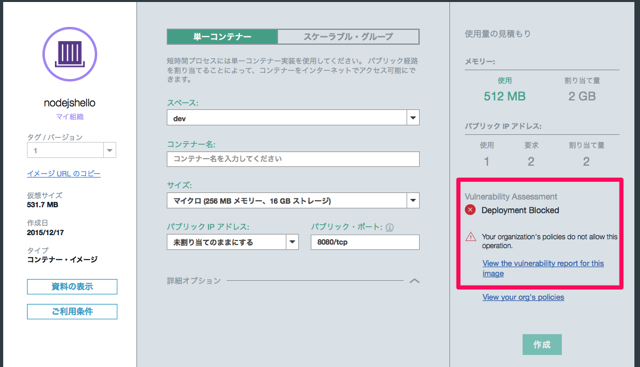Focus the コンテナー名 input field
This screenshot has height=367, width=640.
point(293,159)
